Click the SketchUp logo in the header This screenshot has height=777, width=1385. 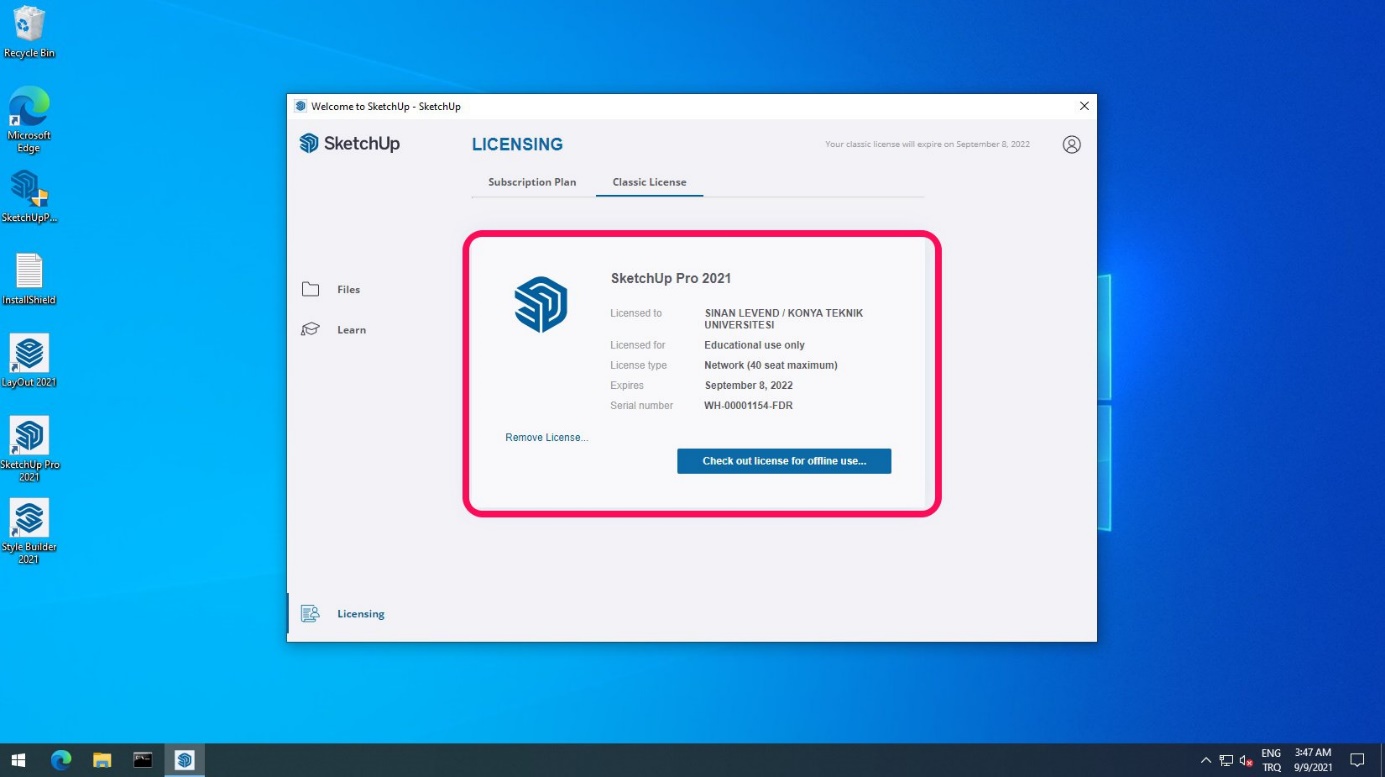tap(349, 143)
